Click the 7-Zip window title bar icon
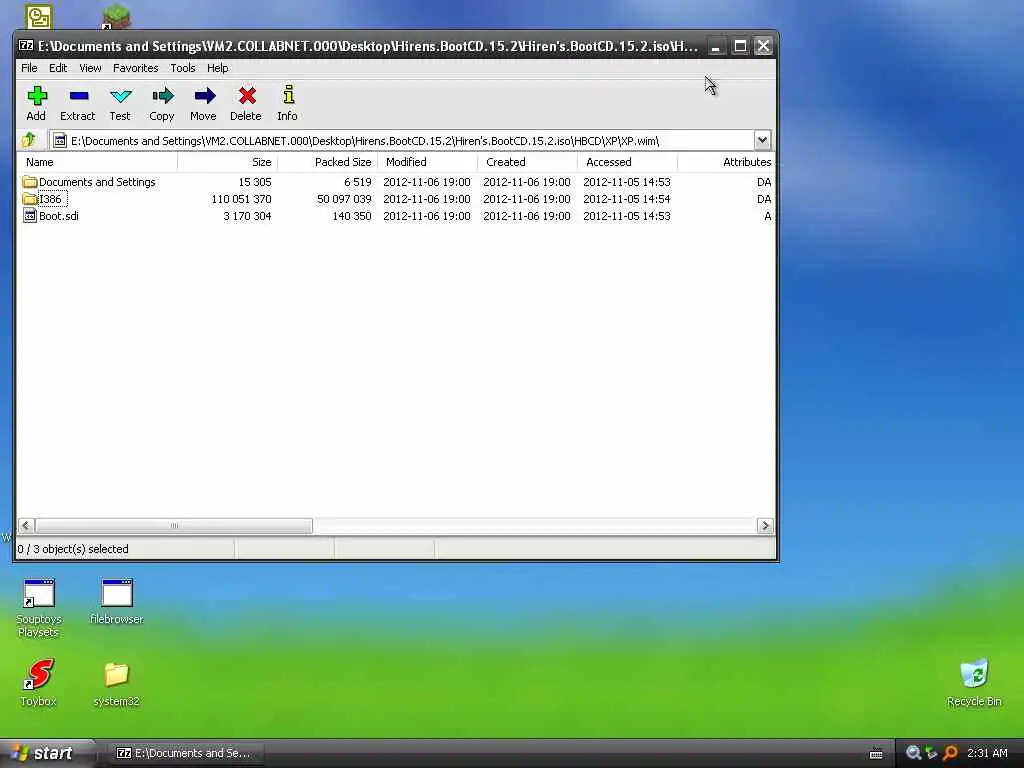This screenshot has width=1024, height=768. (x=26, y=46)
